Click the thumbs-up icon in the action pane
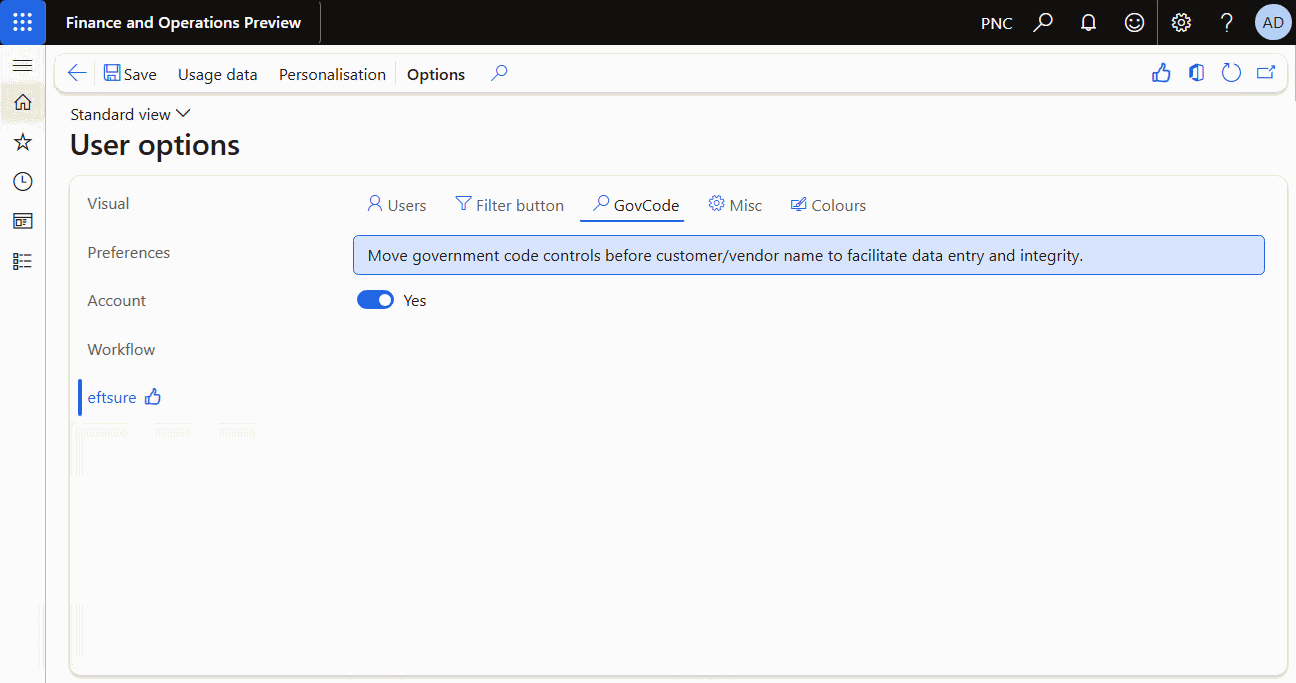The image size is (1296, 683). pyautogui.click(x=1161, y=73)
